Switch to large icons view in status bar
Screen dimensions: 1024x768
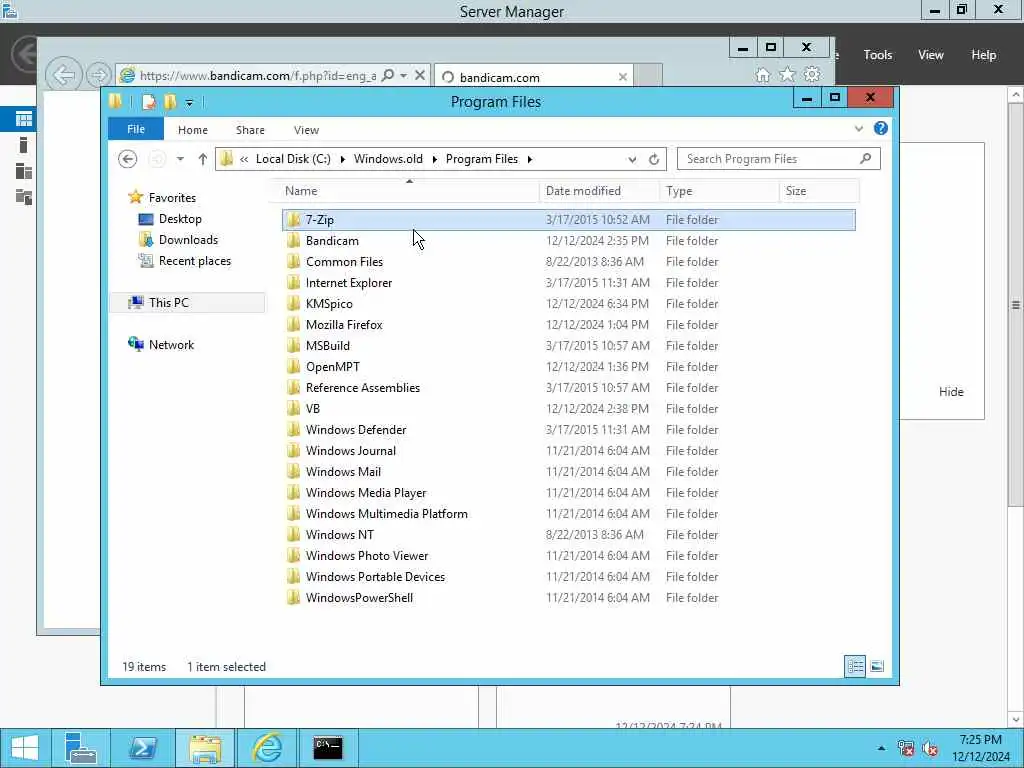click(877, 666)
